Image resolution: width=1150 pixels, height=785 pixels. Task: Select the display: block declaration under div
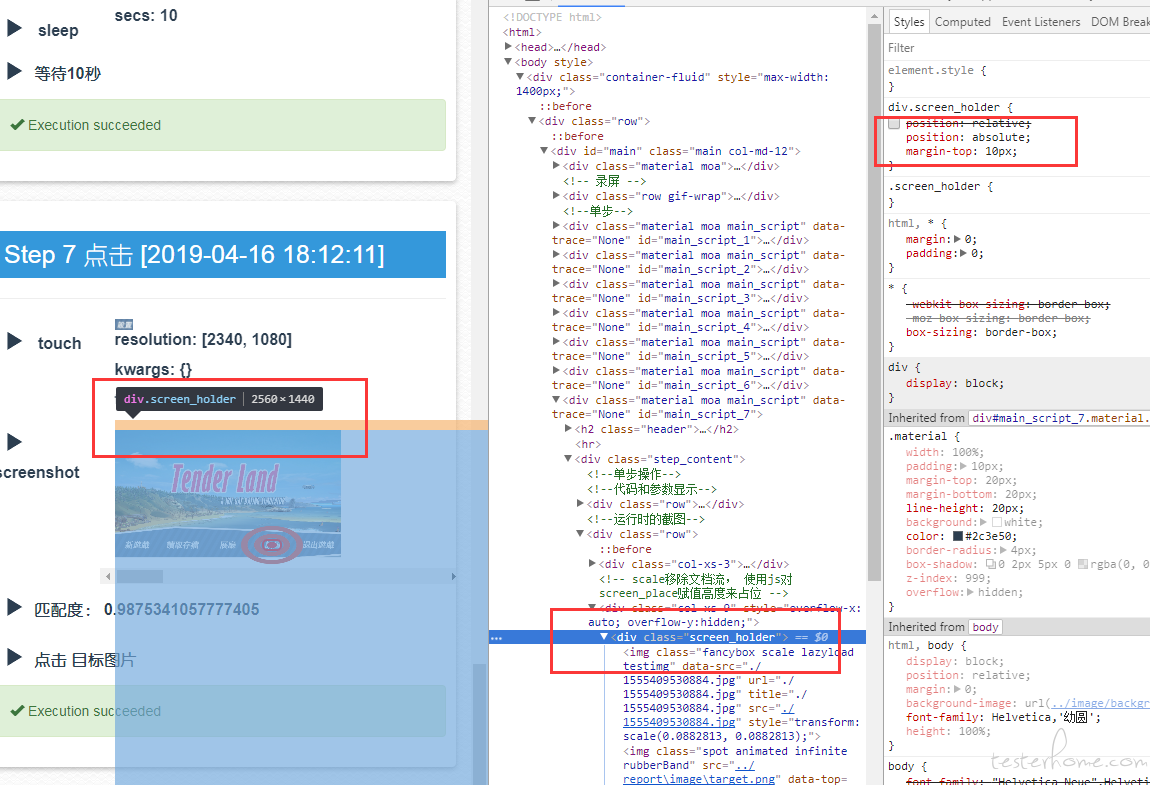click(x=954, y=383)
